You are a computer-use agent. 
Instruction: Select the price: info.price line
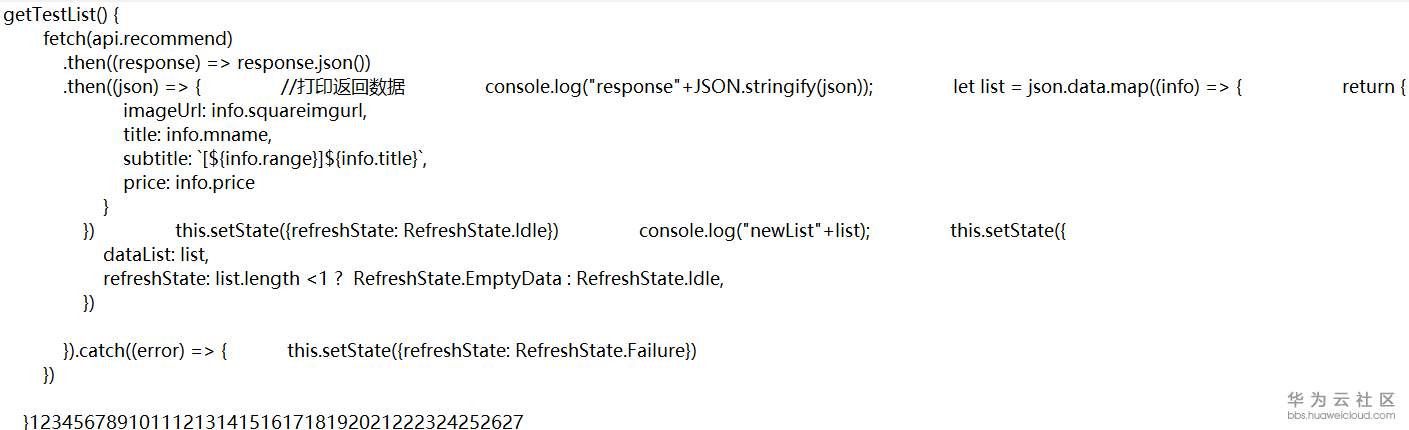coord(189,183)
